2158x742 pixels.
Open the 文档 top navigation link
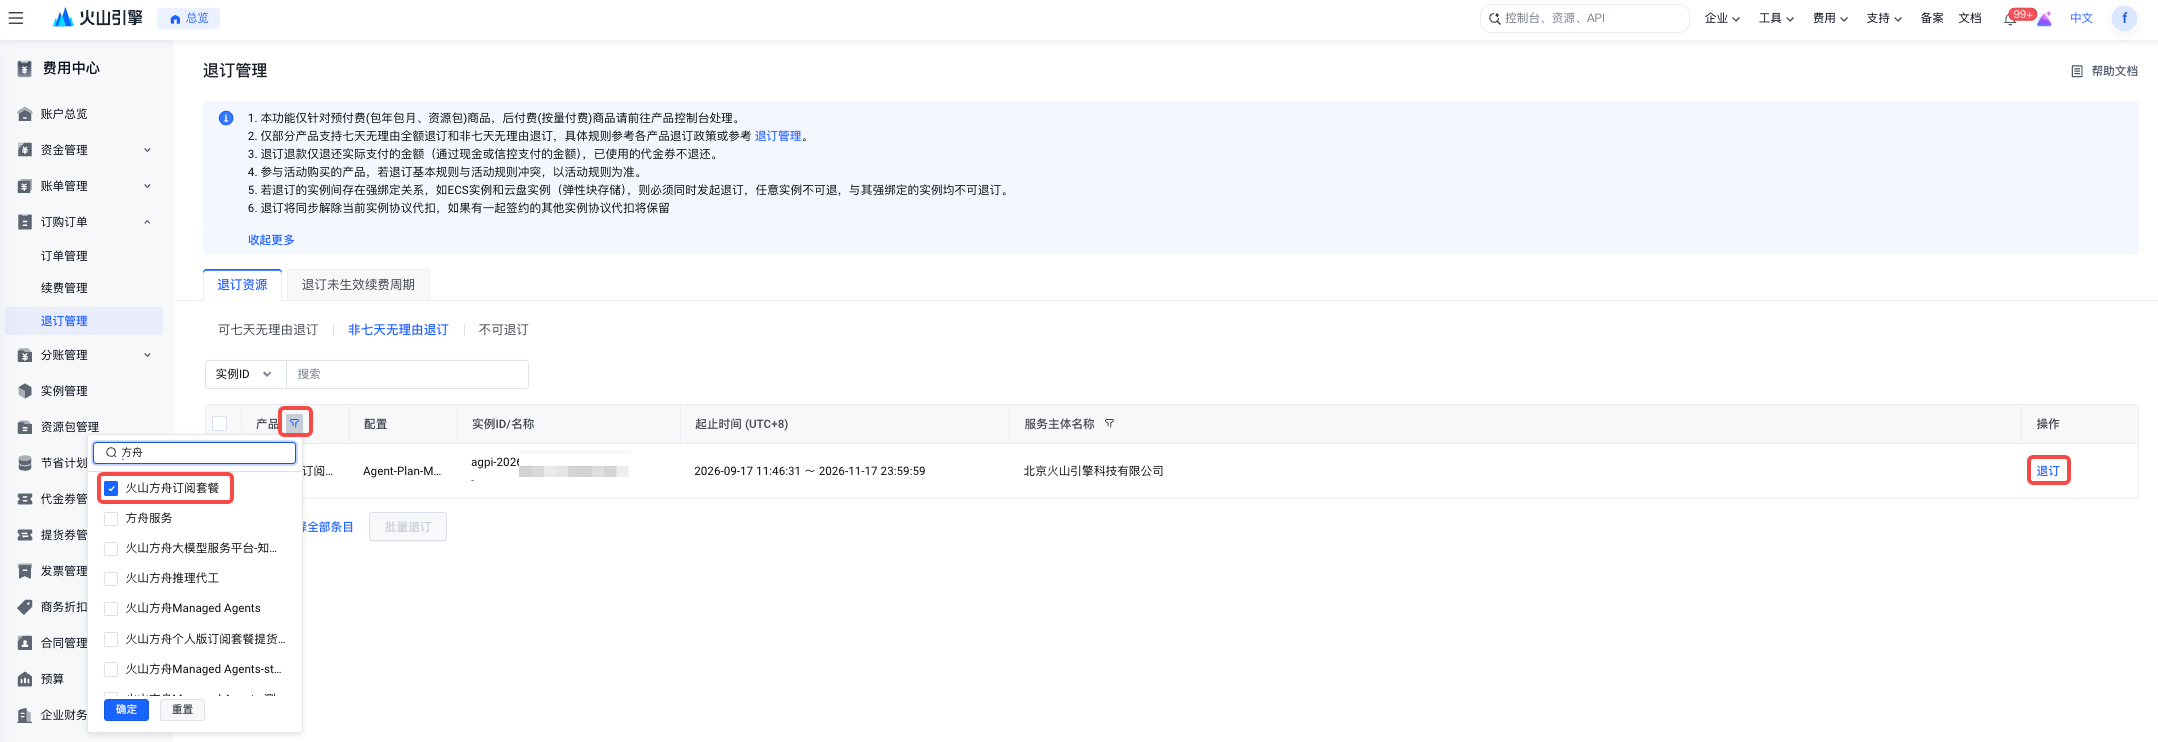pos(1970,18)
